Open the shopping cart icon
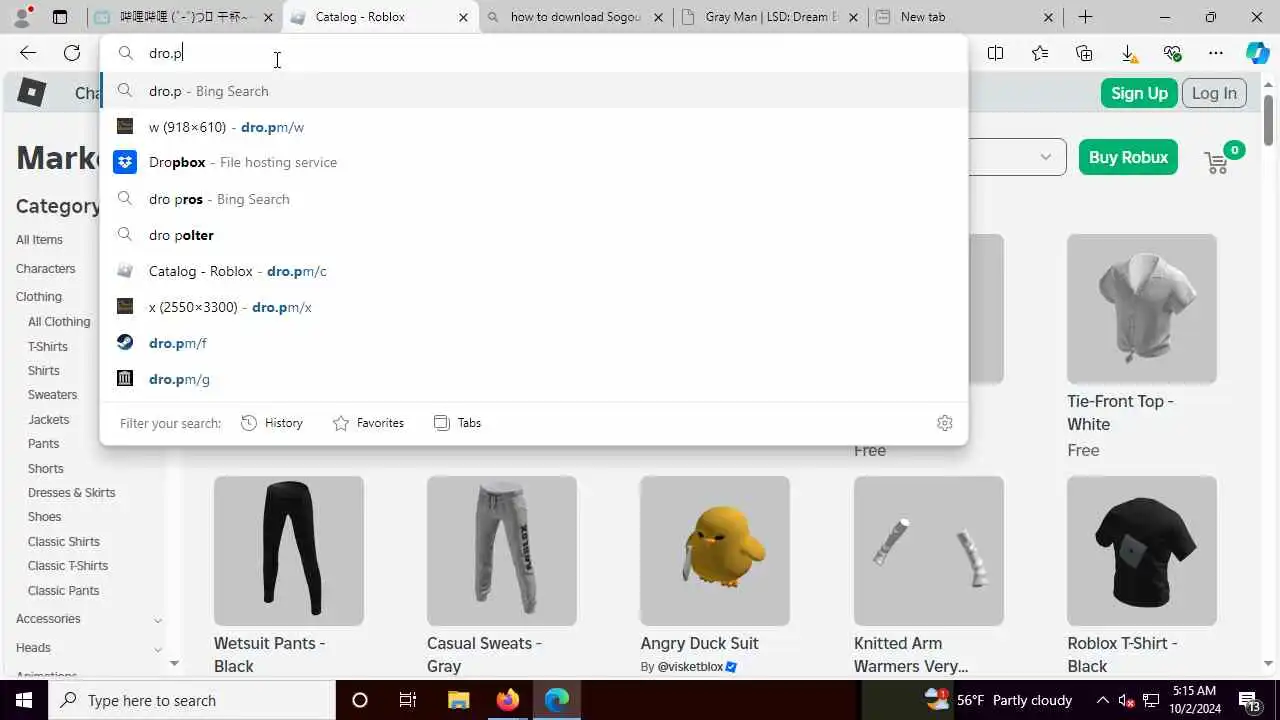The height and width of the screenshot is (720, 1280). [1216, 162]
